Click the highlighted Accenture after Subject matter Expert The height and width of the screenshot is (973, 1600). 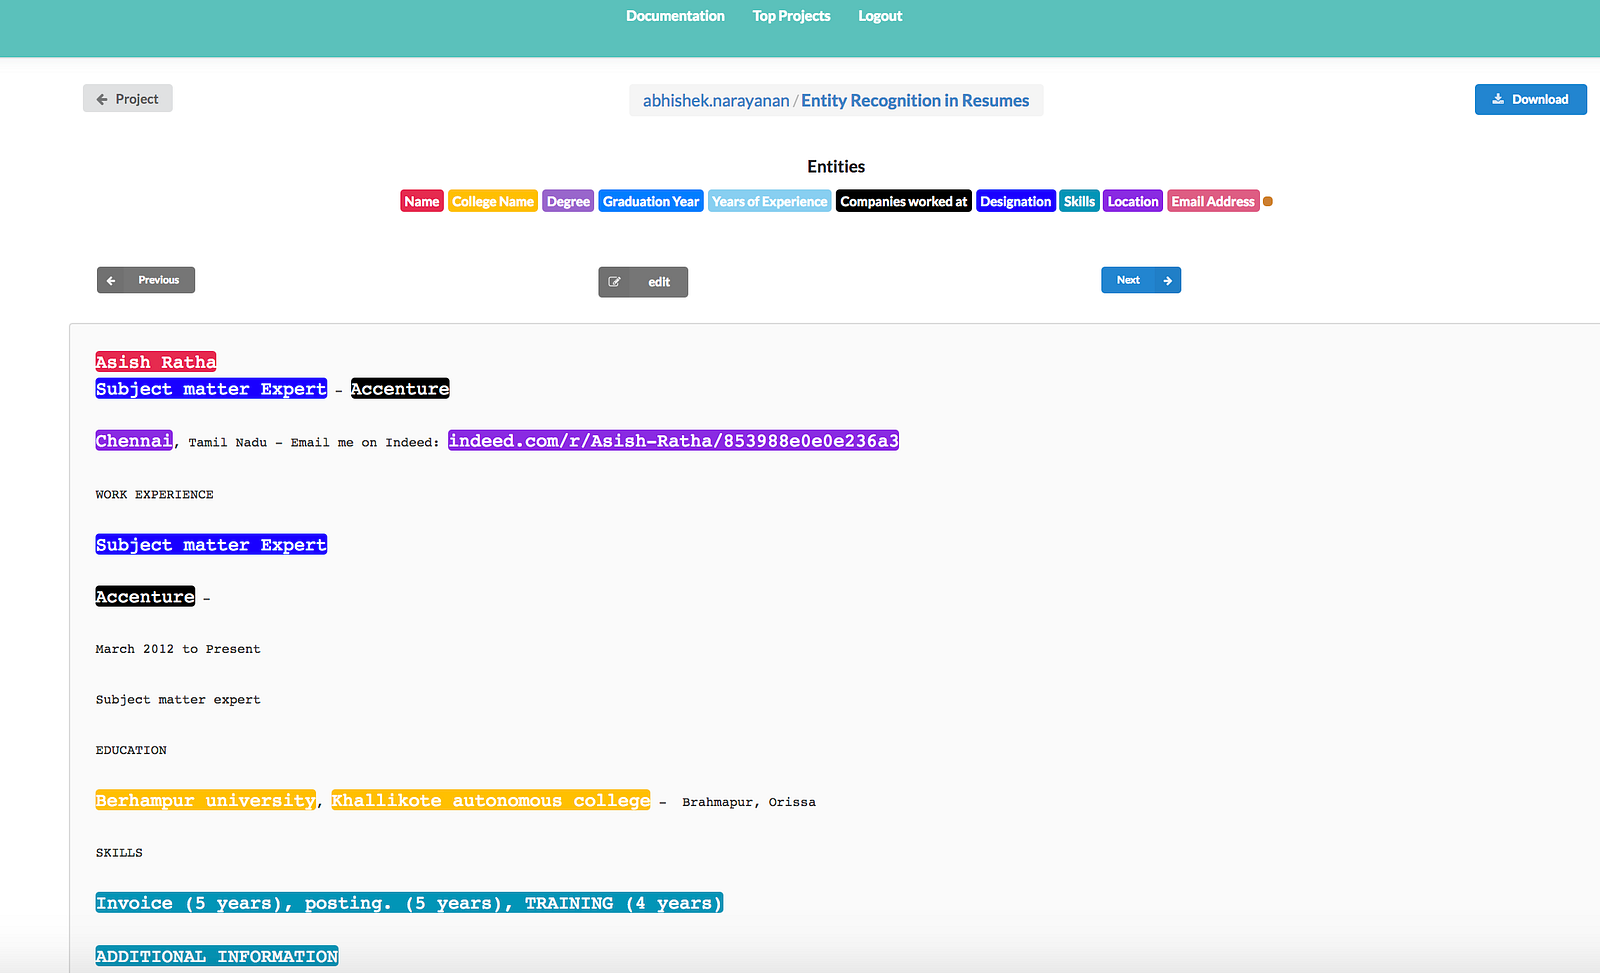tap(400, 389)
